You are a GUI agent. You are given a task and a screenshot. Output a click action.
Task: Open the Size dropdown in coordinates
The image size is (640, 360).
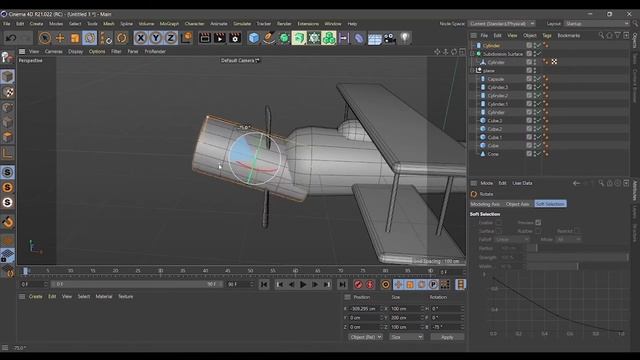point(406,337)
